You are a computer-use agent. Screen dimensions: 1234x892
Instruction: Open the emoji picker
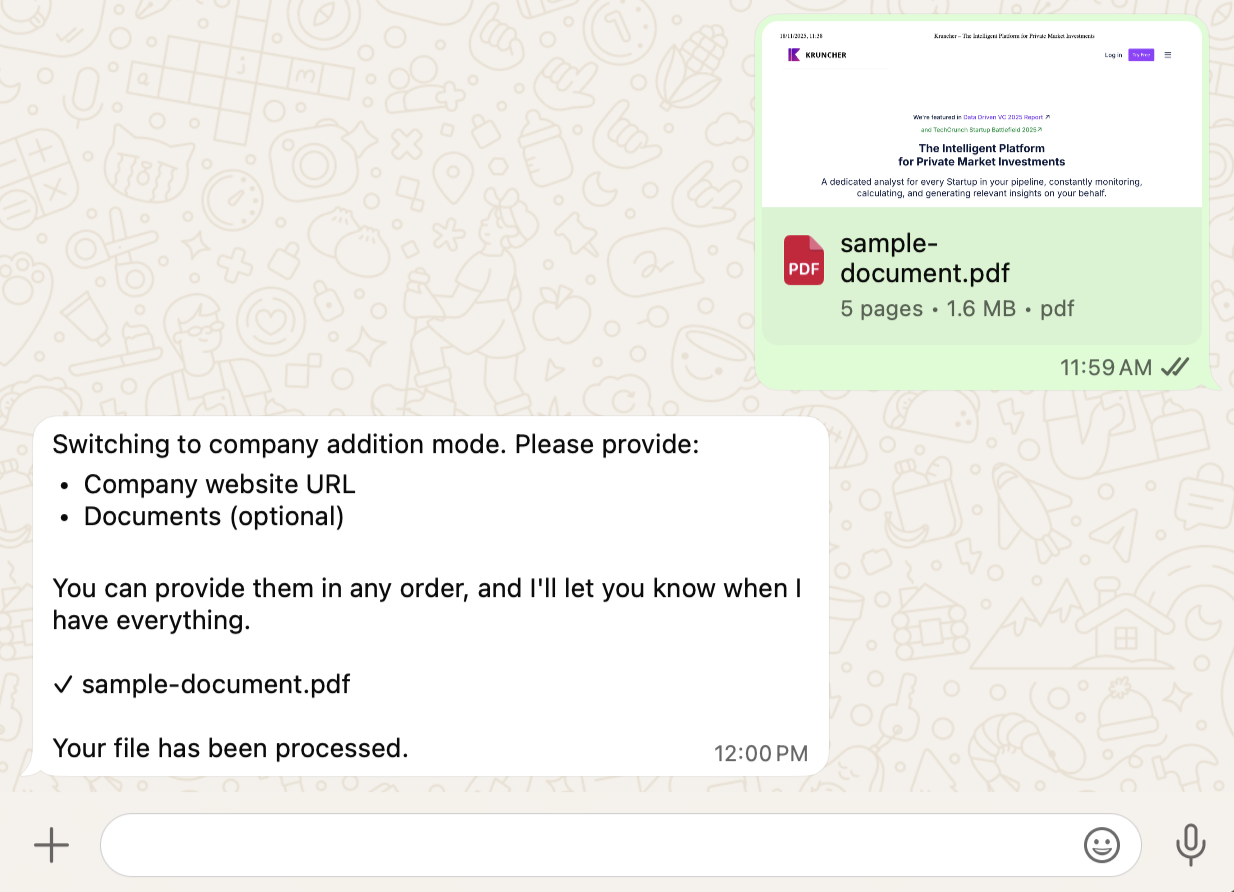[1102, 845]
